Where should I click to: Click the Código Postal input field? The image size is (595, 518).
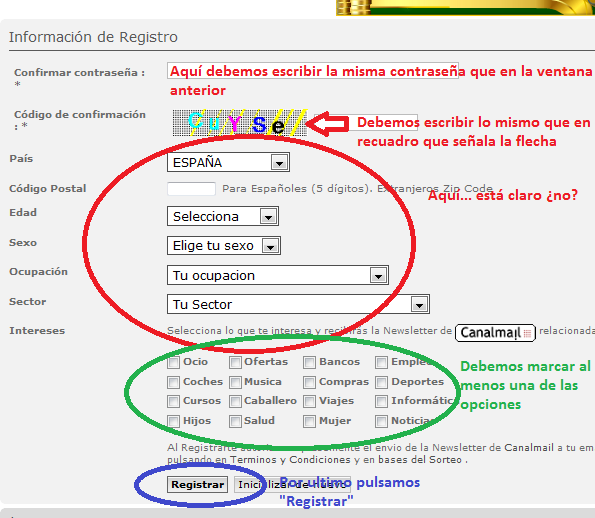(x=191, y=189)
